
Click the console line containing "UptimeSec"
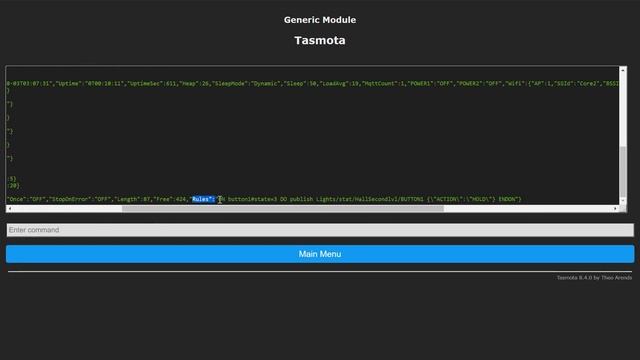(313, 84)
